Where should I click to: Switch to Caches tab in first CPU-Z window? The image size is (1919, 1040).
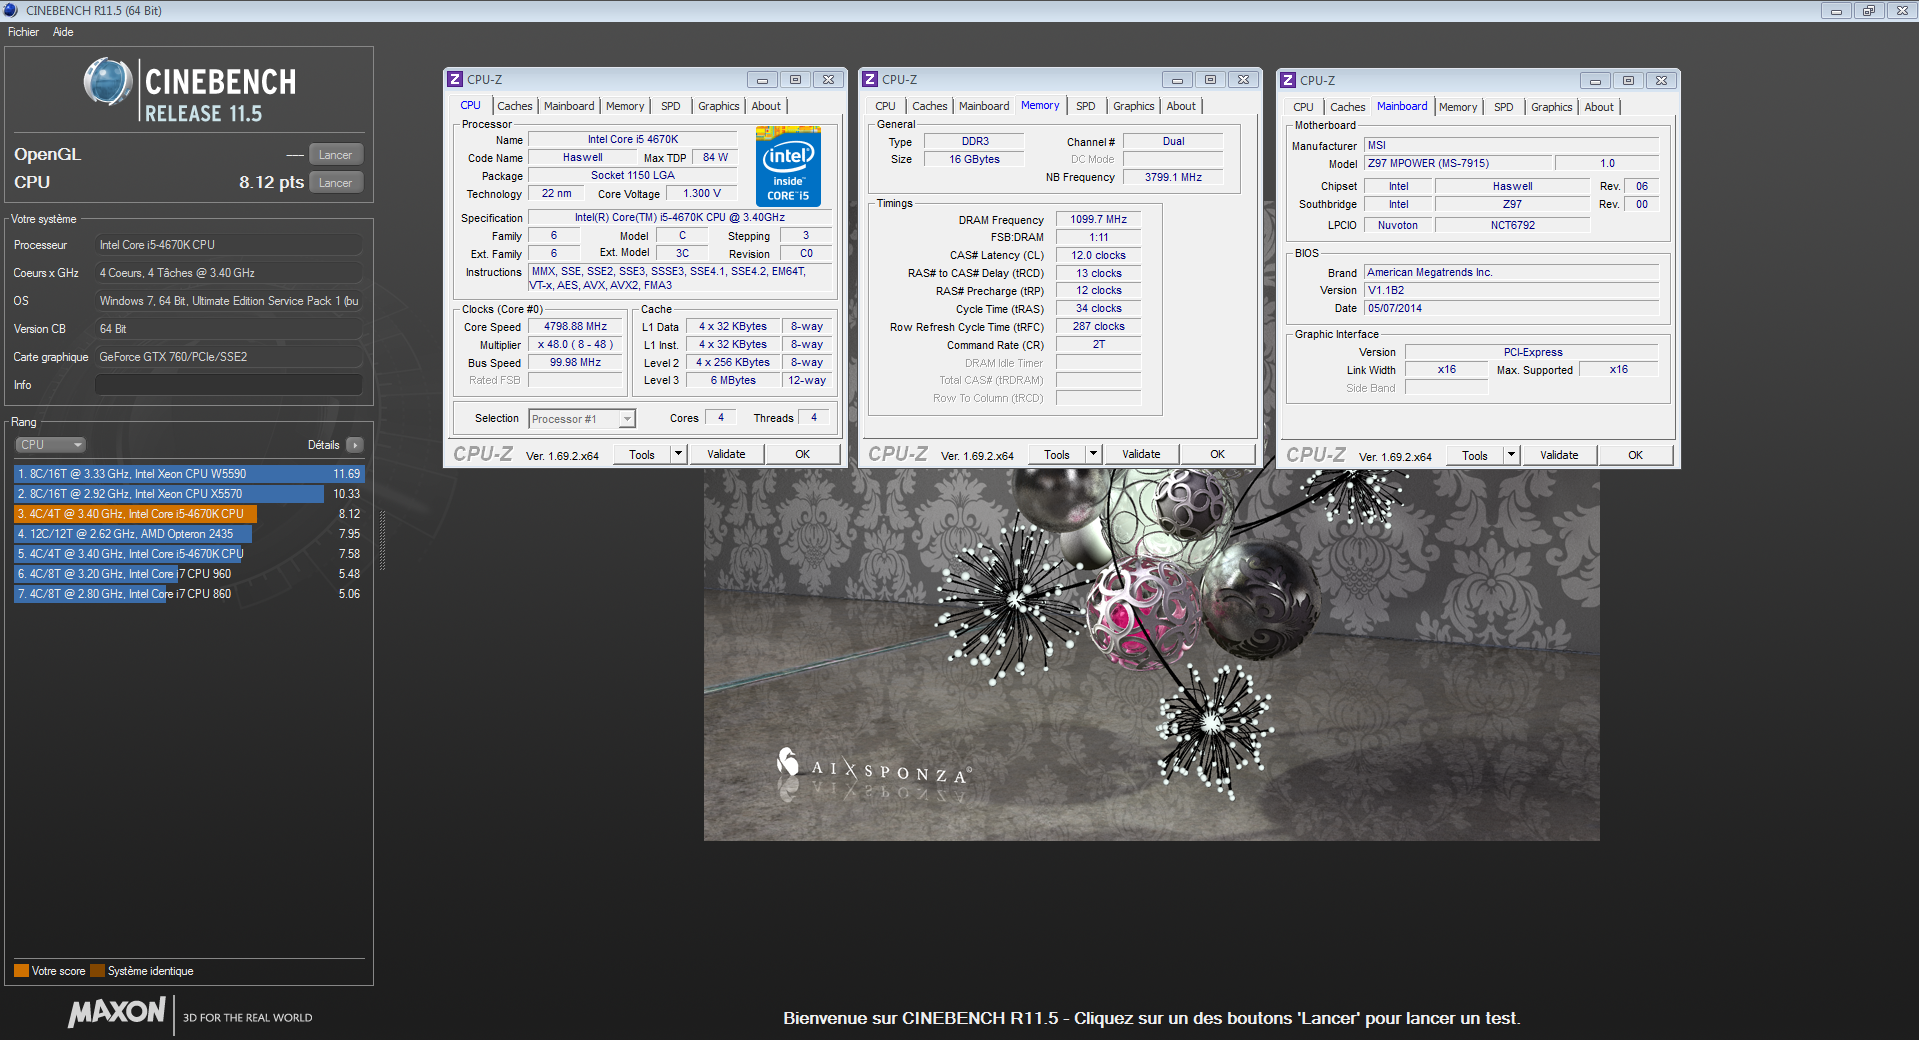click(x=515, y=106)
